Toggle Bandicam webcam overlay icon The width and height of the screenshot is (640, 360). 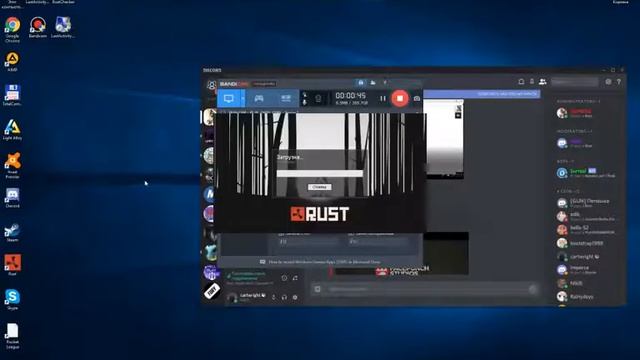[x=318, y=99]
